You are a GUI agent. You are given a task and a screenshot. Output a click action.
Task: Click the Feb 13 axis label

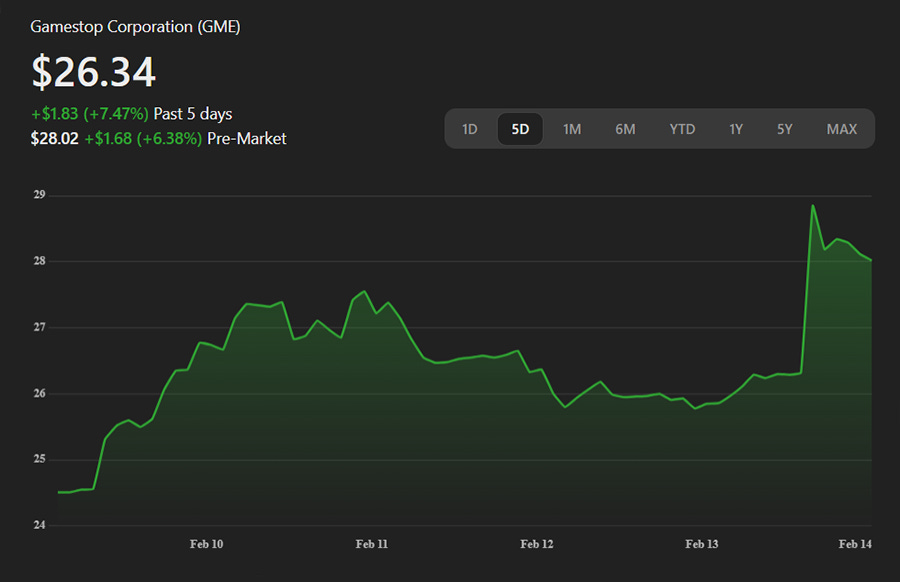[x=701, y=544]
